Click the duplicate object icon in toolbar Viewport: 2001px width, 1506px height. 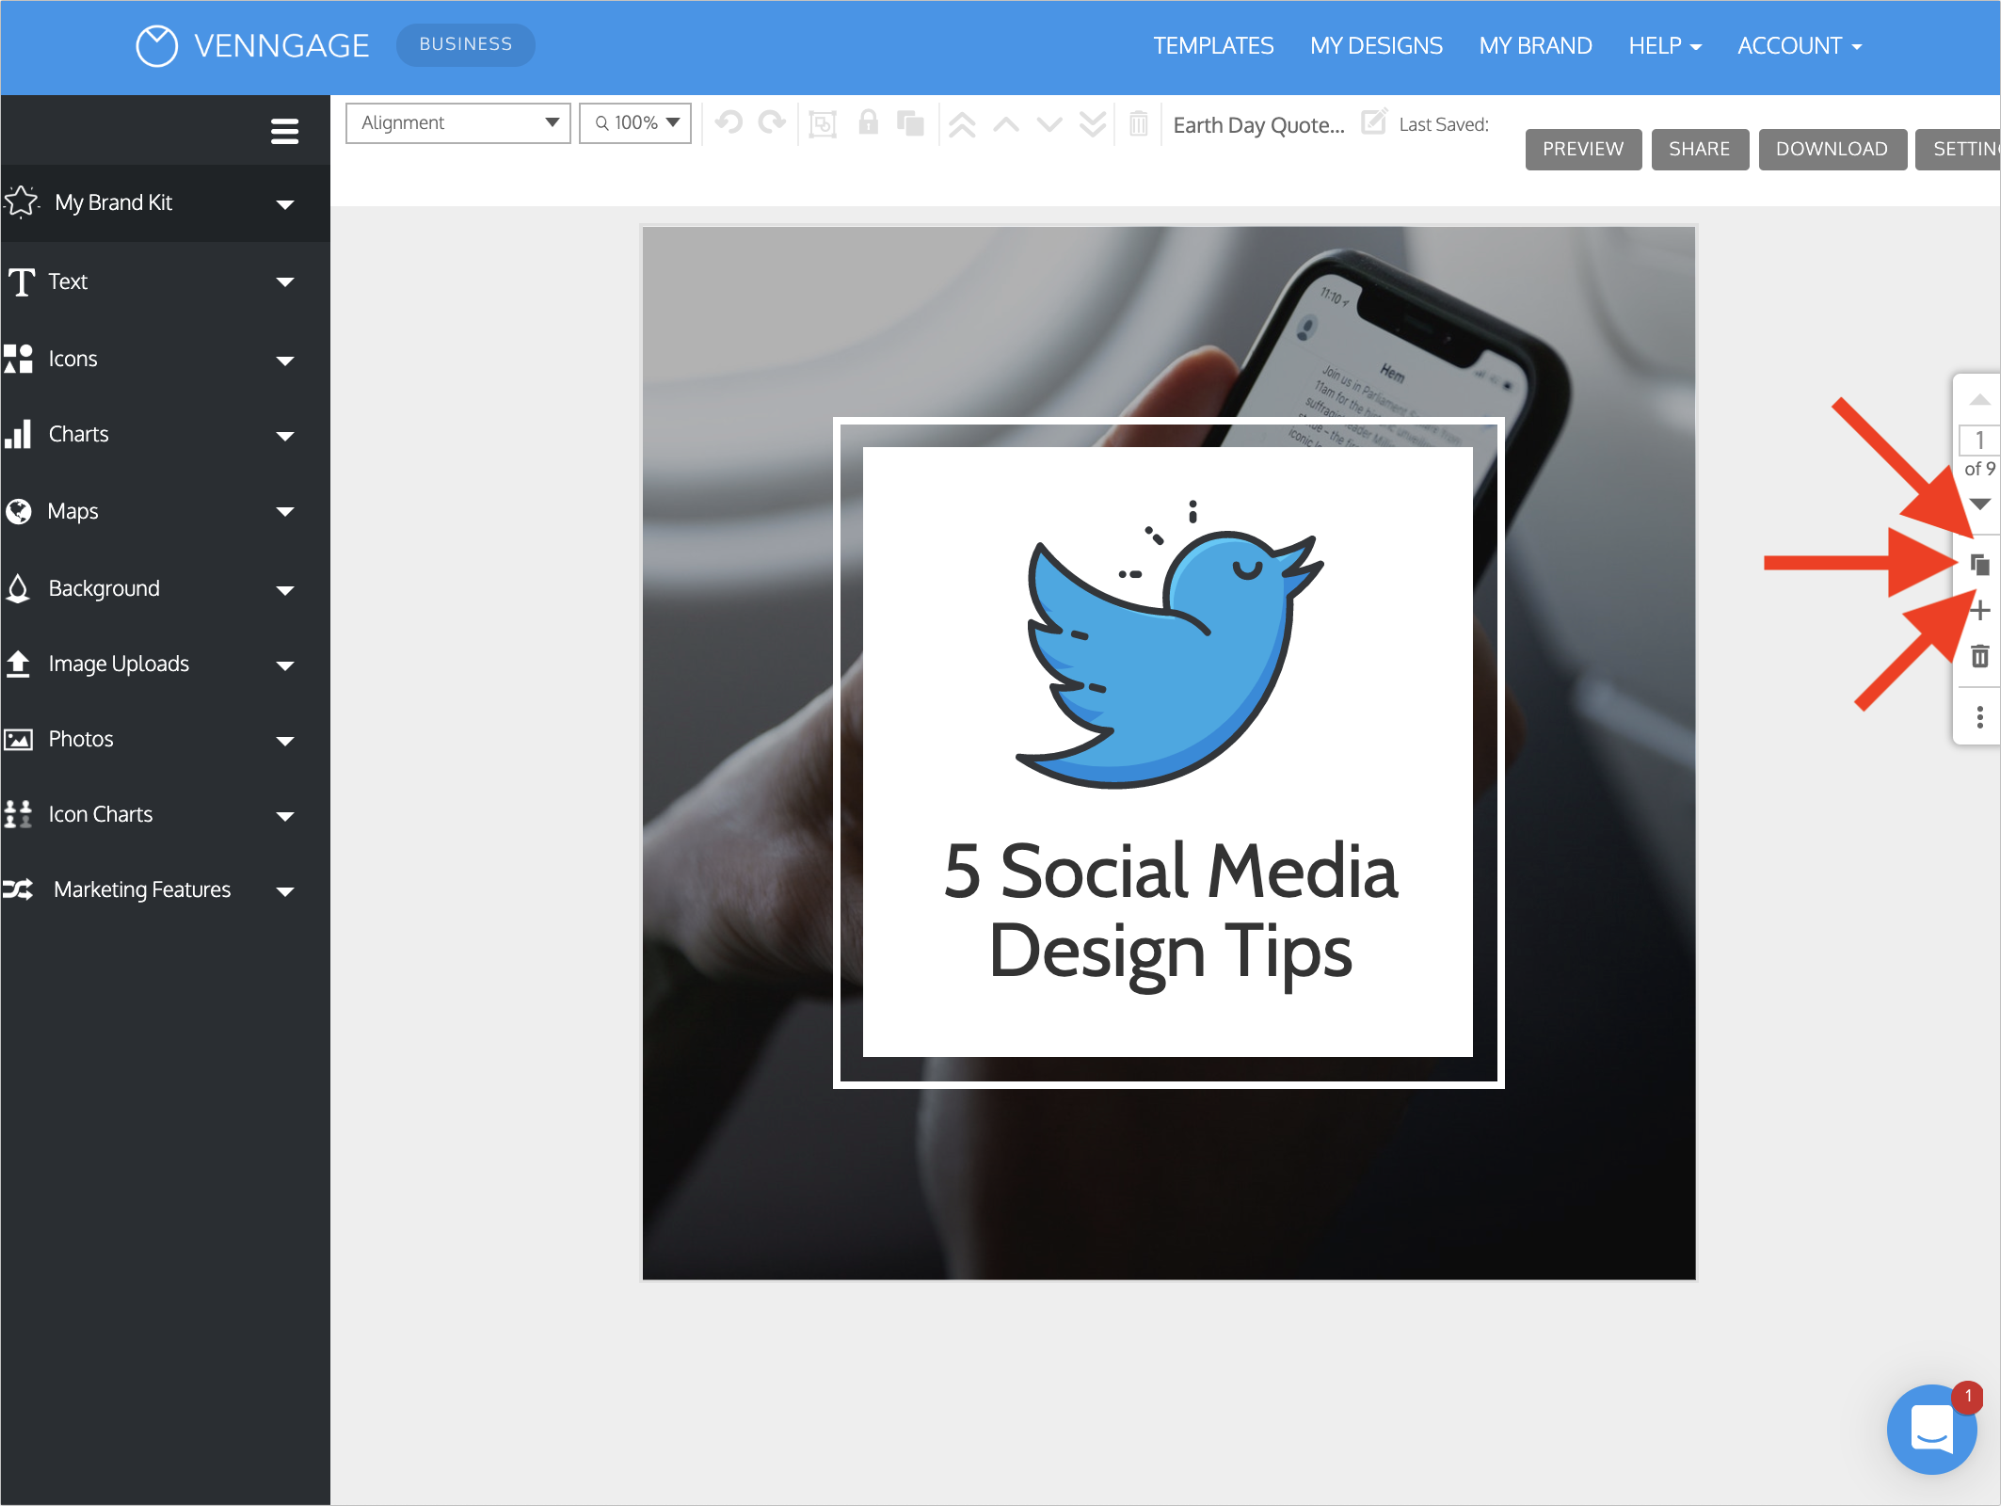910,124
